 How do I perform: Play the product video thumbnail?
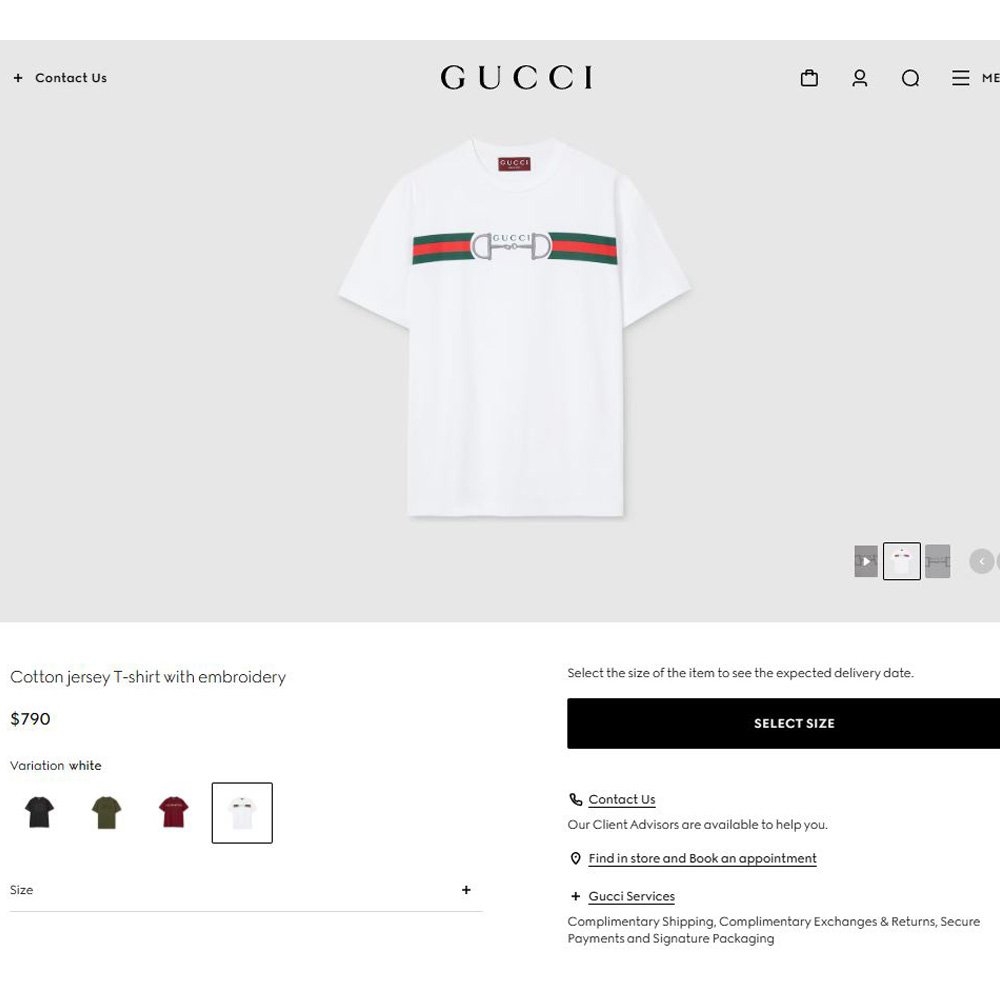[x=865, y=561]
